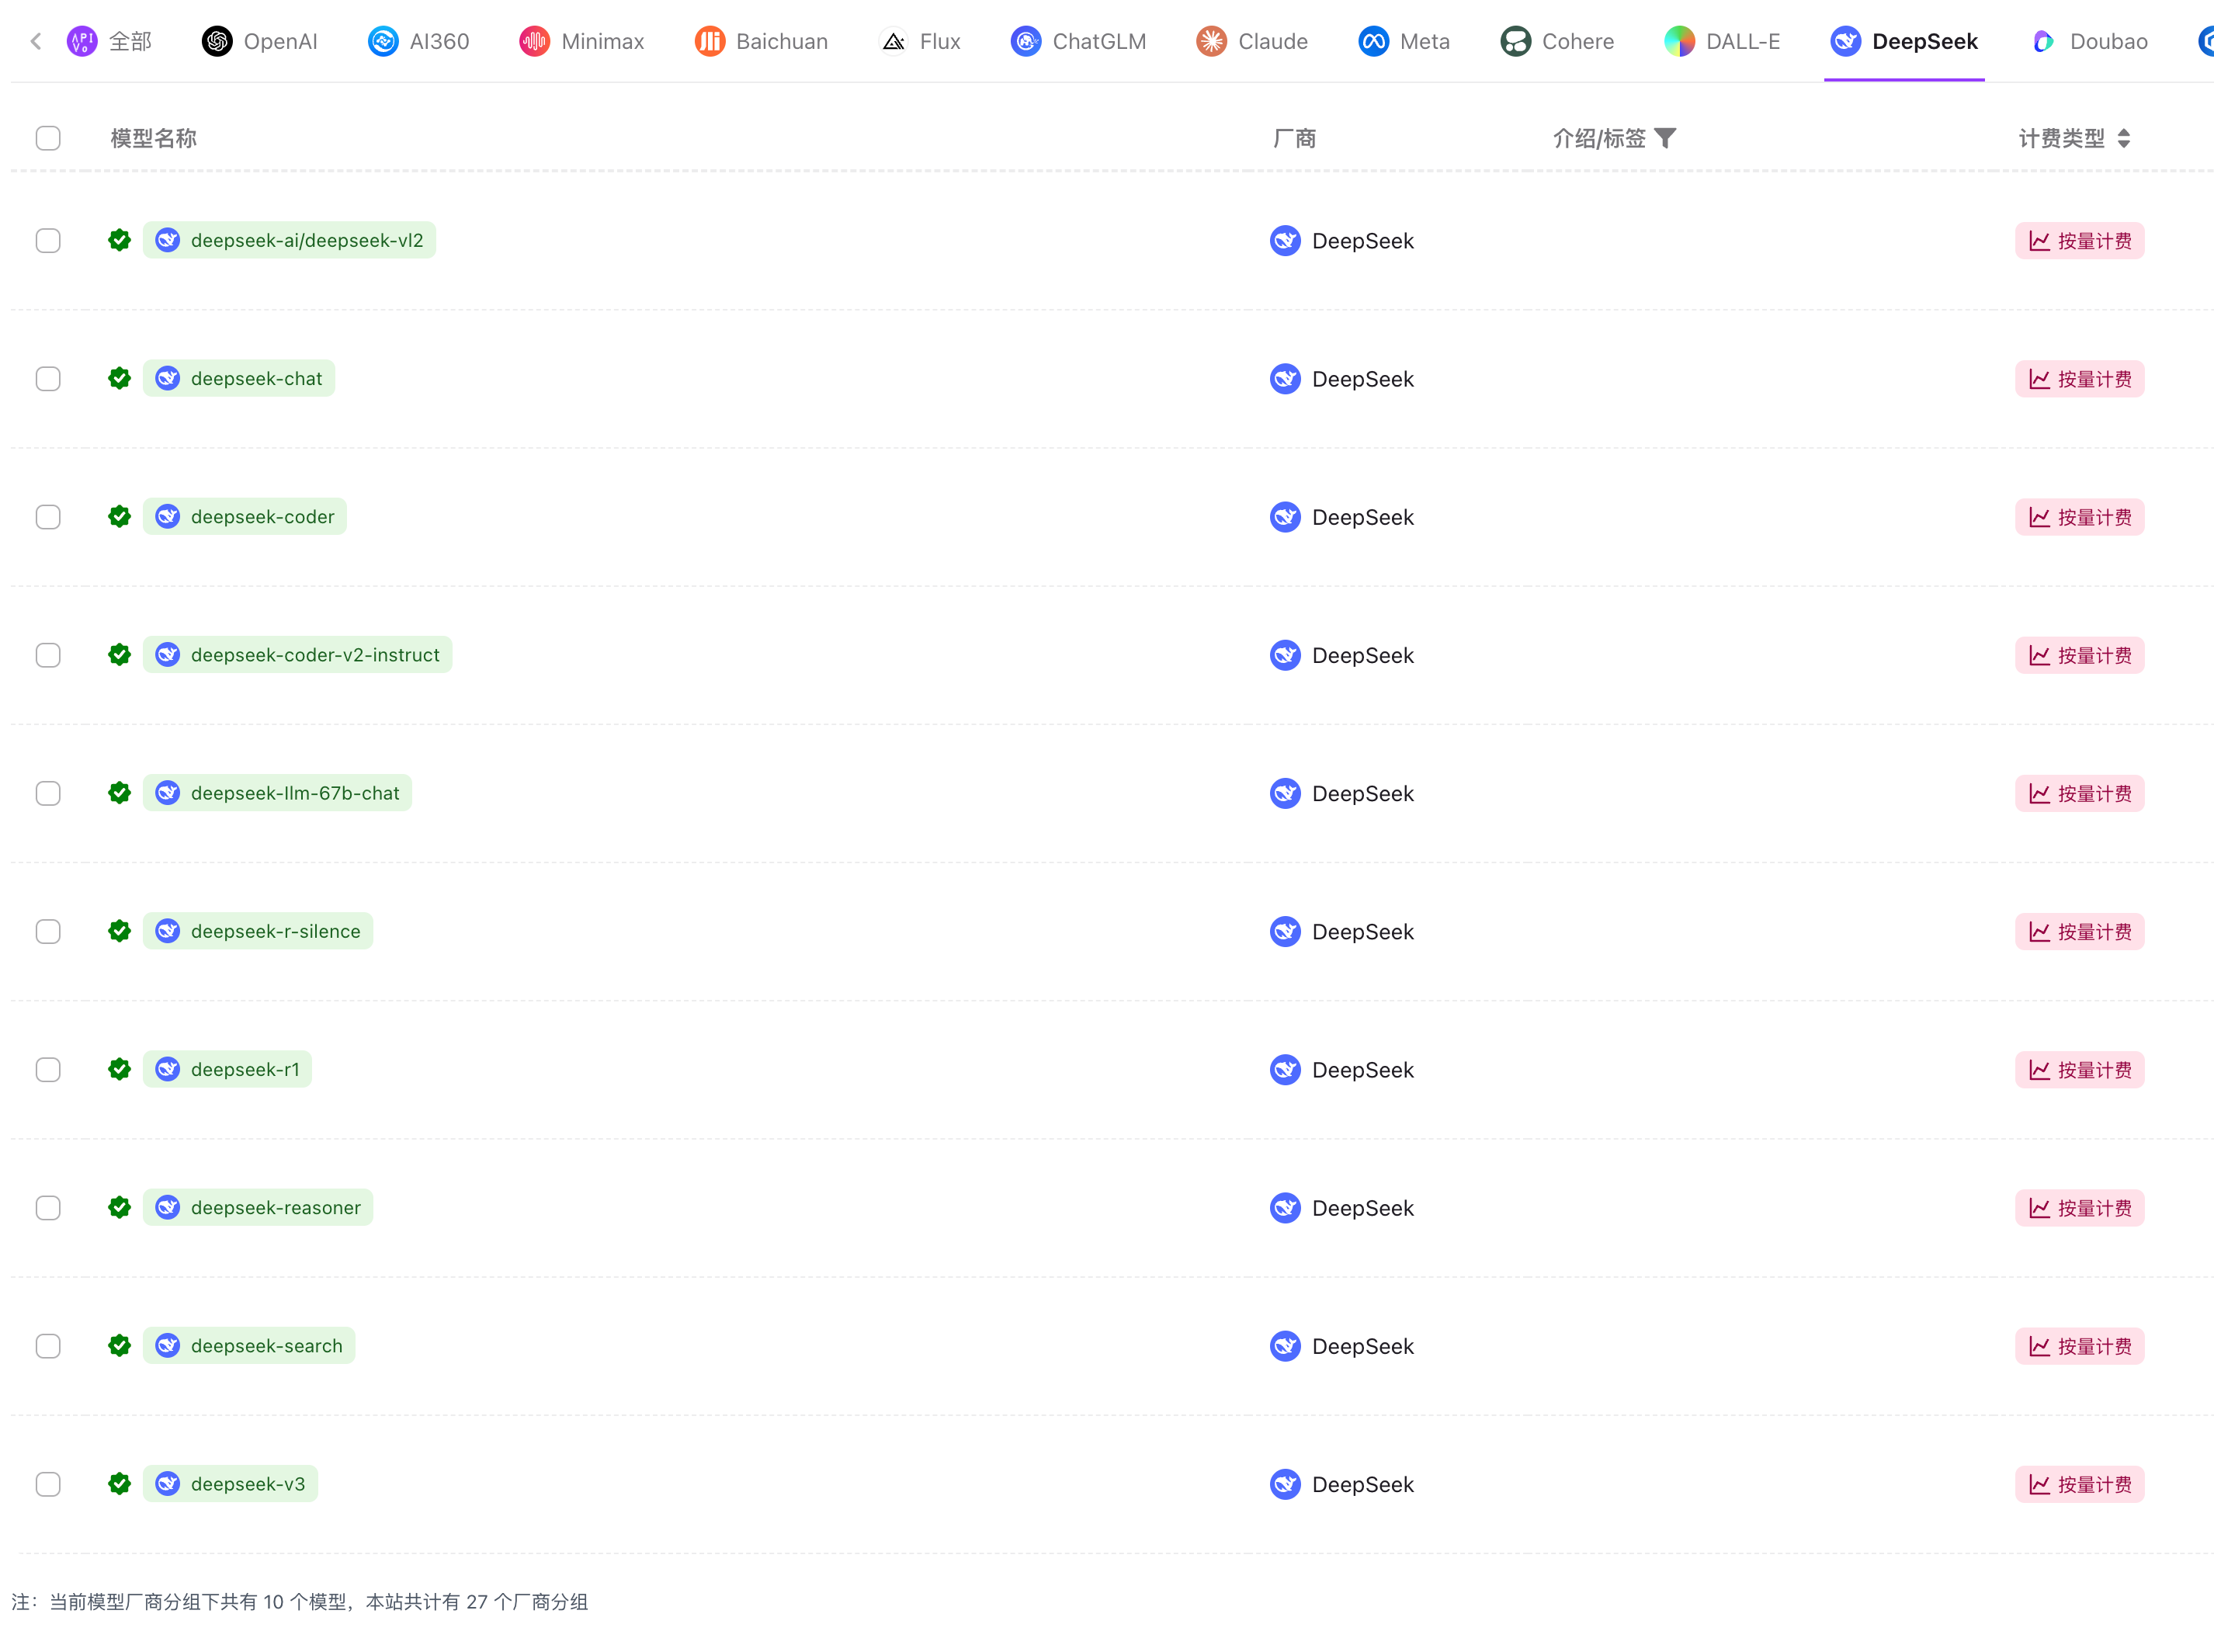
Task: Check the box for deepseek-coder-v2-instruct
Action: [x=48, y=655]
